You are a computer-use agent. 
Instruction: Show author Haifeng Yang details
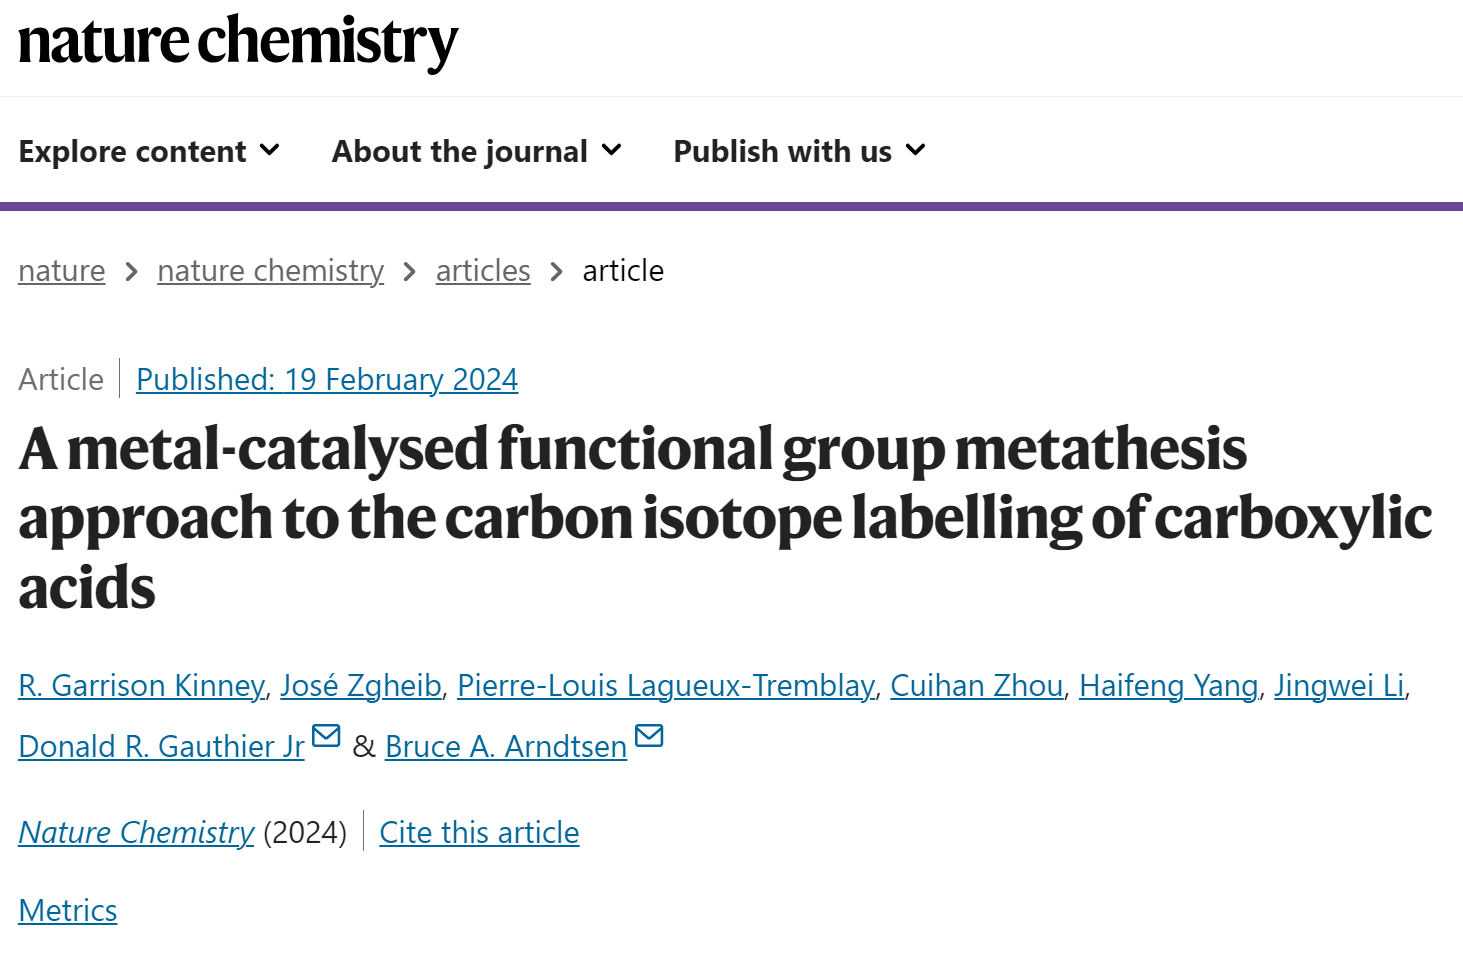click(1169, 686)
